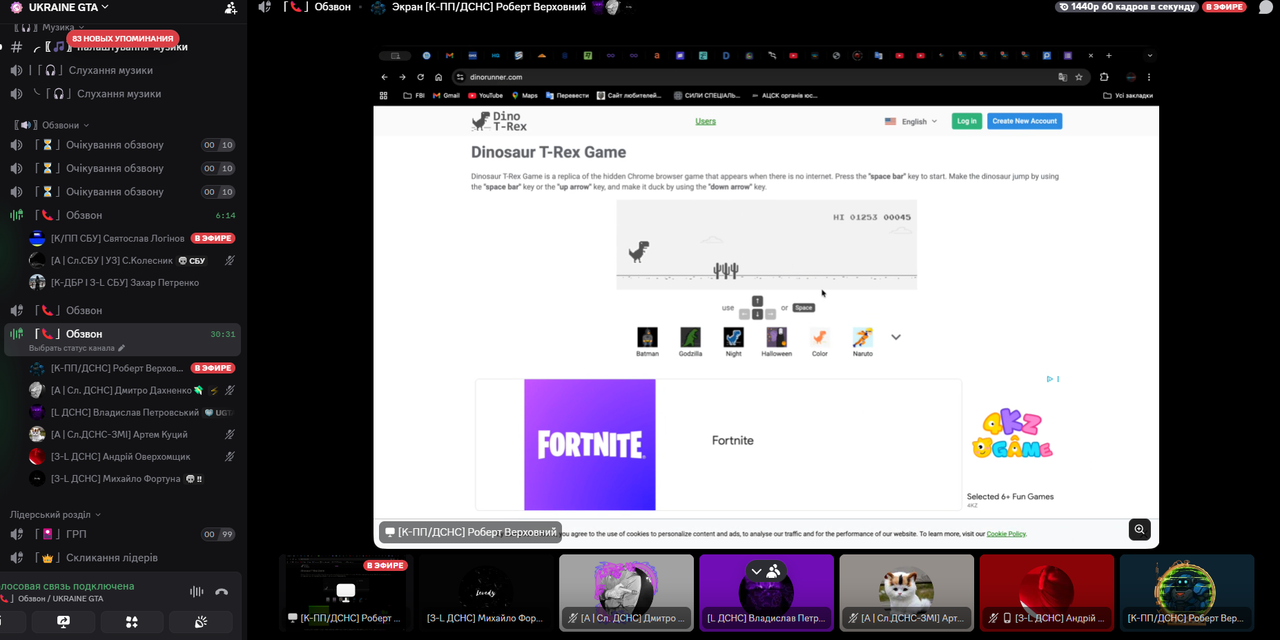Open Дмитро Дахненко participant tile
Screen dimensions: 1280x640
point(626,591)
